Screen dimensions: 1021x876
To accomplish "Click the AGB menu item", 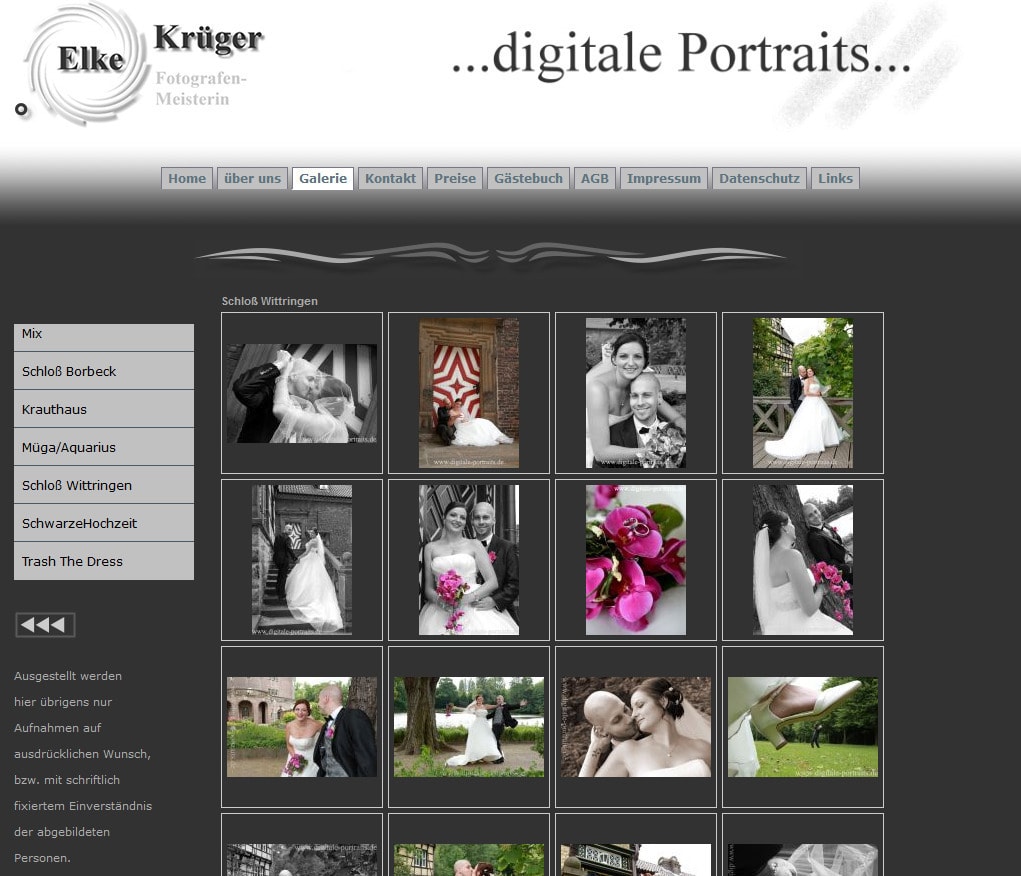I will coord(594,178).
